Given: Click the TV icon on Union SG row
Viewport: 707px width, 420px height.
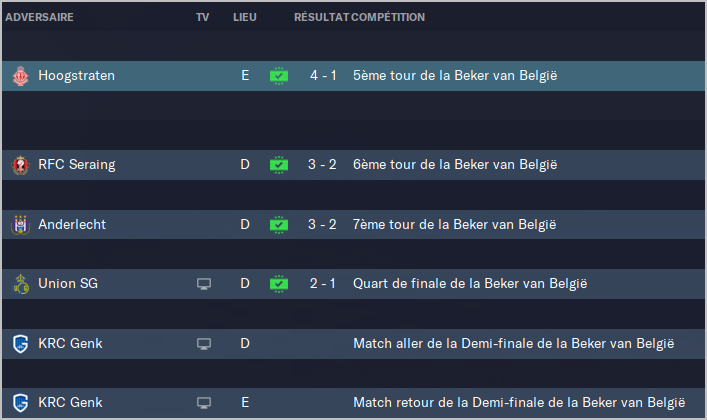Looking at the screenshot, I should pyautogui.click(x=204, y=285).
